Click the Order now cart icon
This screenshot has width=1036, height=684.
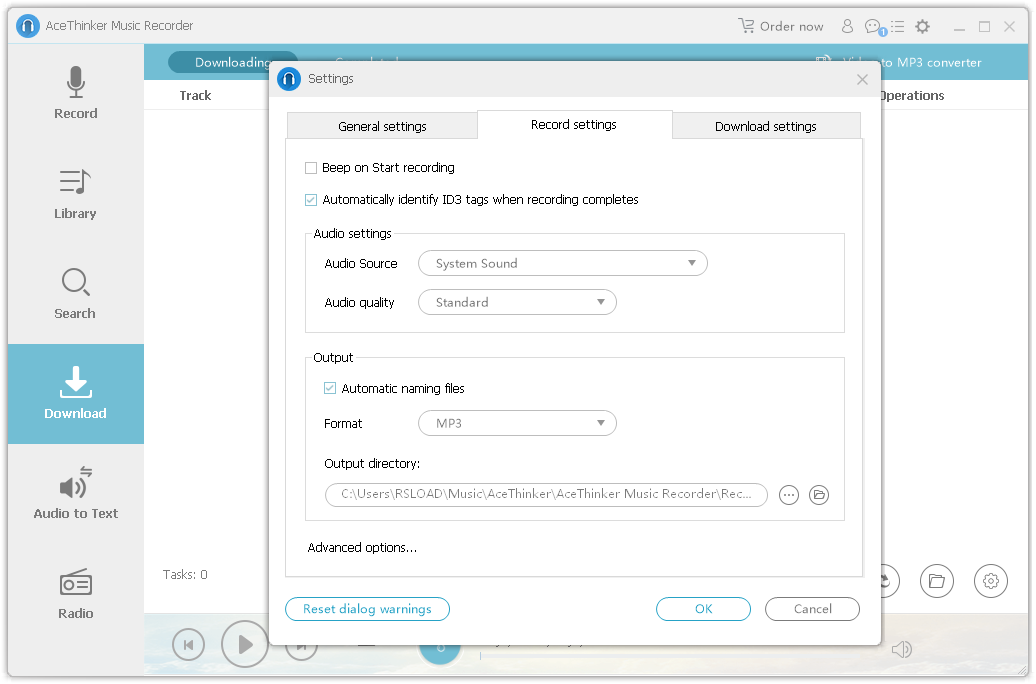pos(747,26)
